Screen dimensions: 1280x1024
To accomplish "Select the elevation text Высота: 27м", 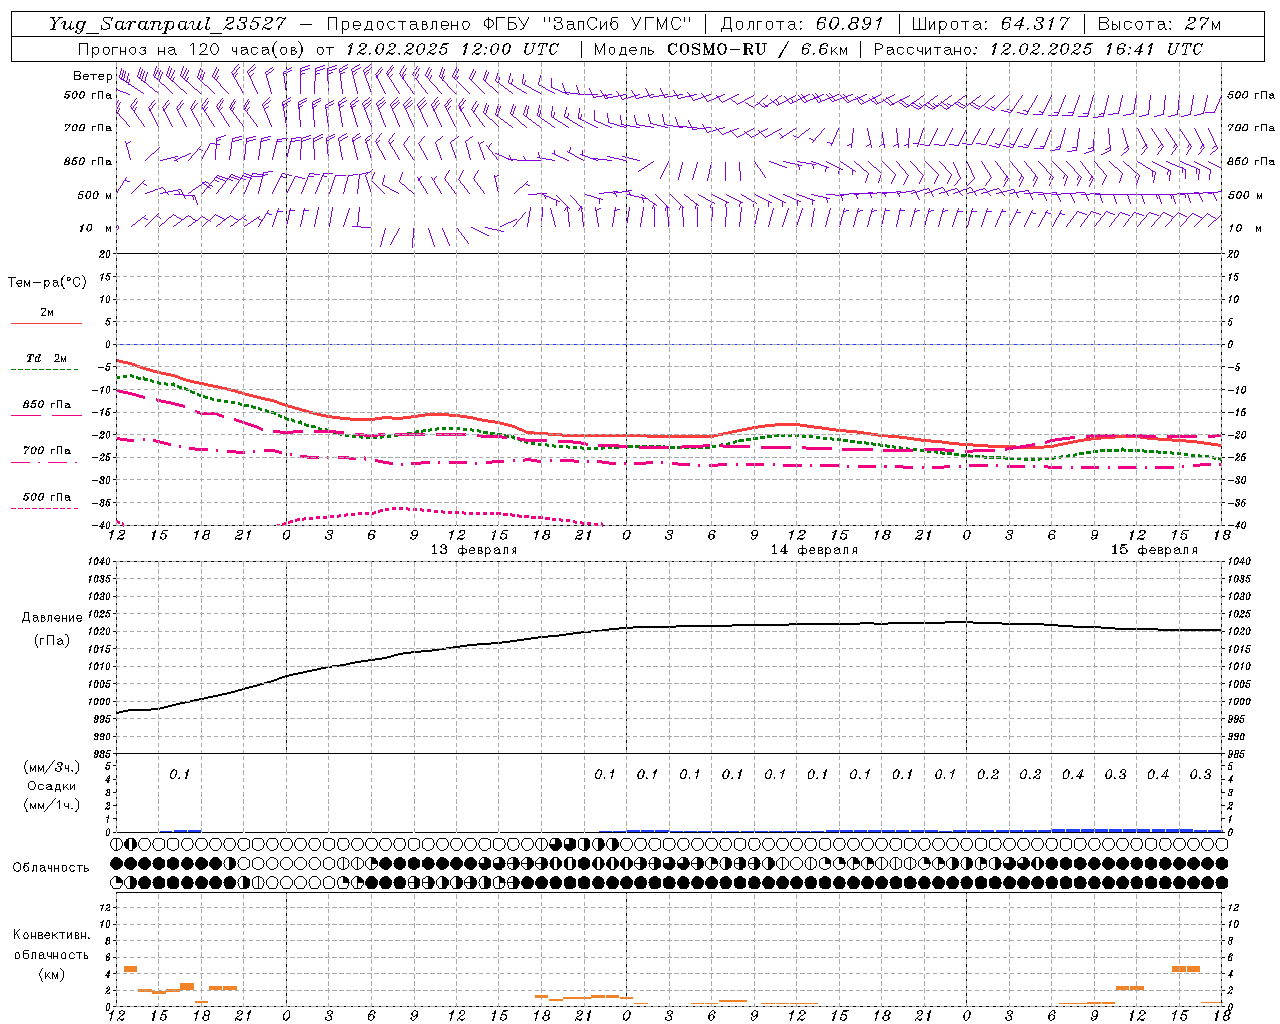I will (1159, 24).
